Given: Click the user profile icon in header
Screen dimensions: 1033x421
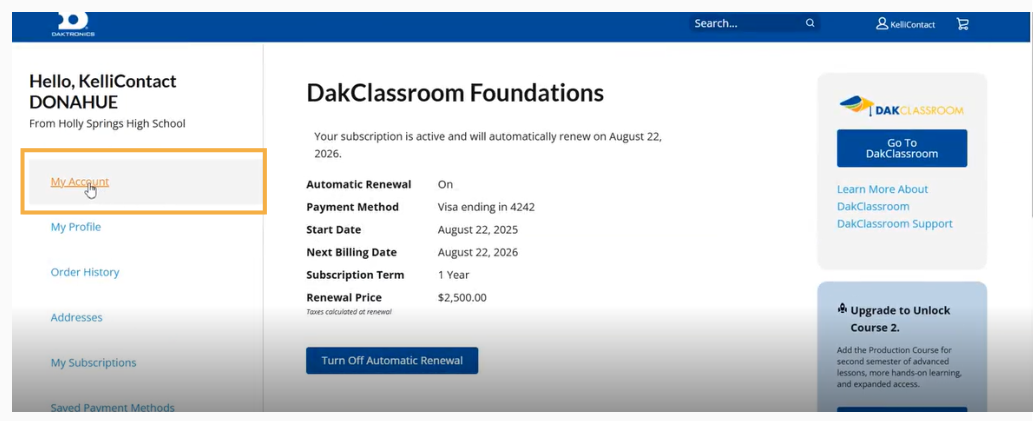Looking at the screenshot, I should point(882,24).
